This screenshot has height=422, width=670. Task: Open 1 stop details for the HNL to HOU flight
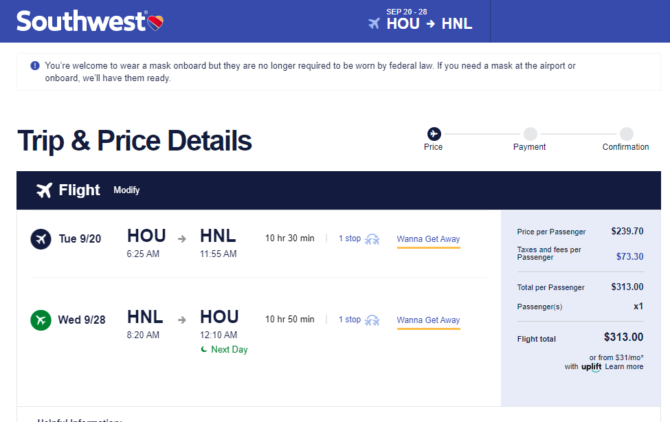click(x=350, y=319)
